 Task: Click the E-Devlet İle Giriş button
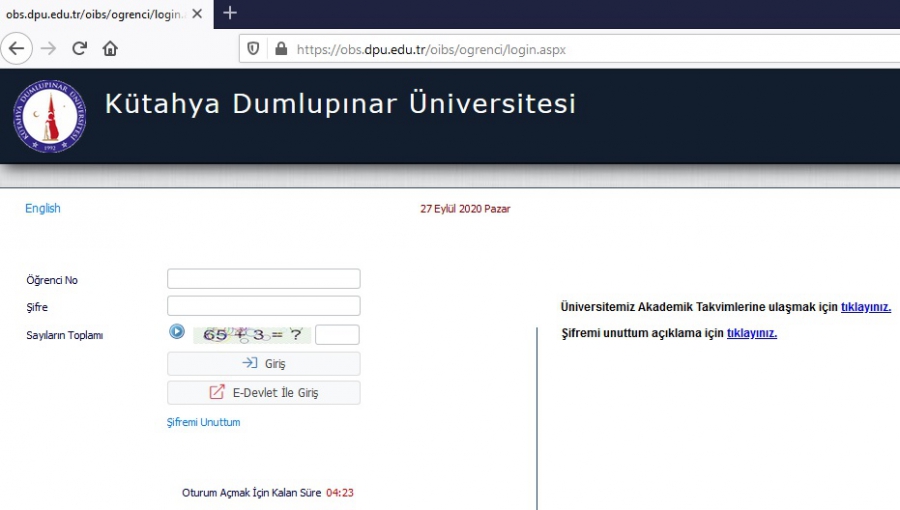click(263, 393)
